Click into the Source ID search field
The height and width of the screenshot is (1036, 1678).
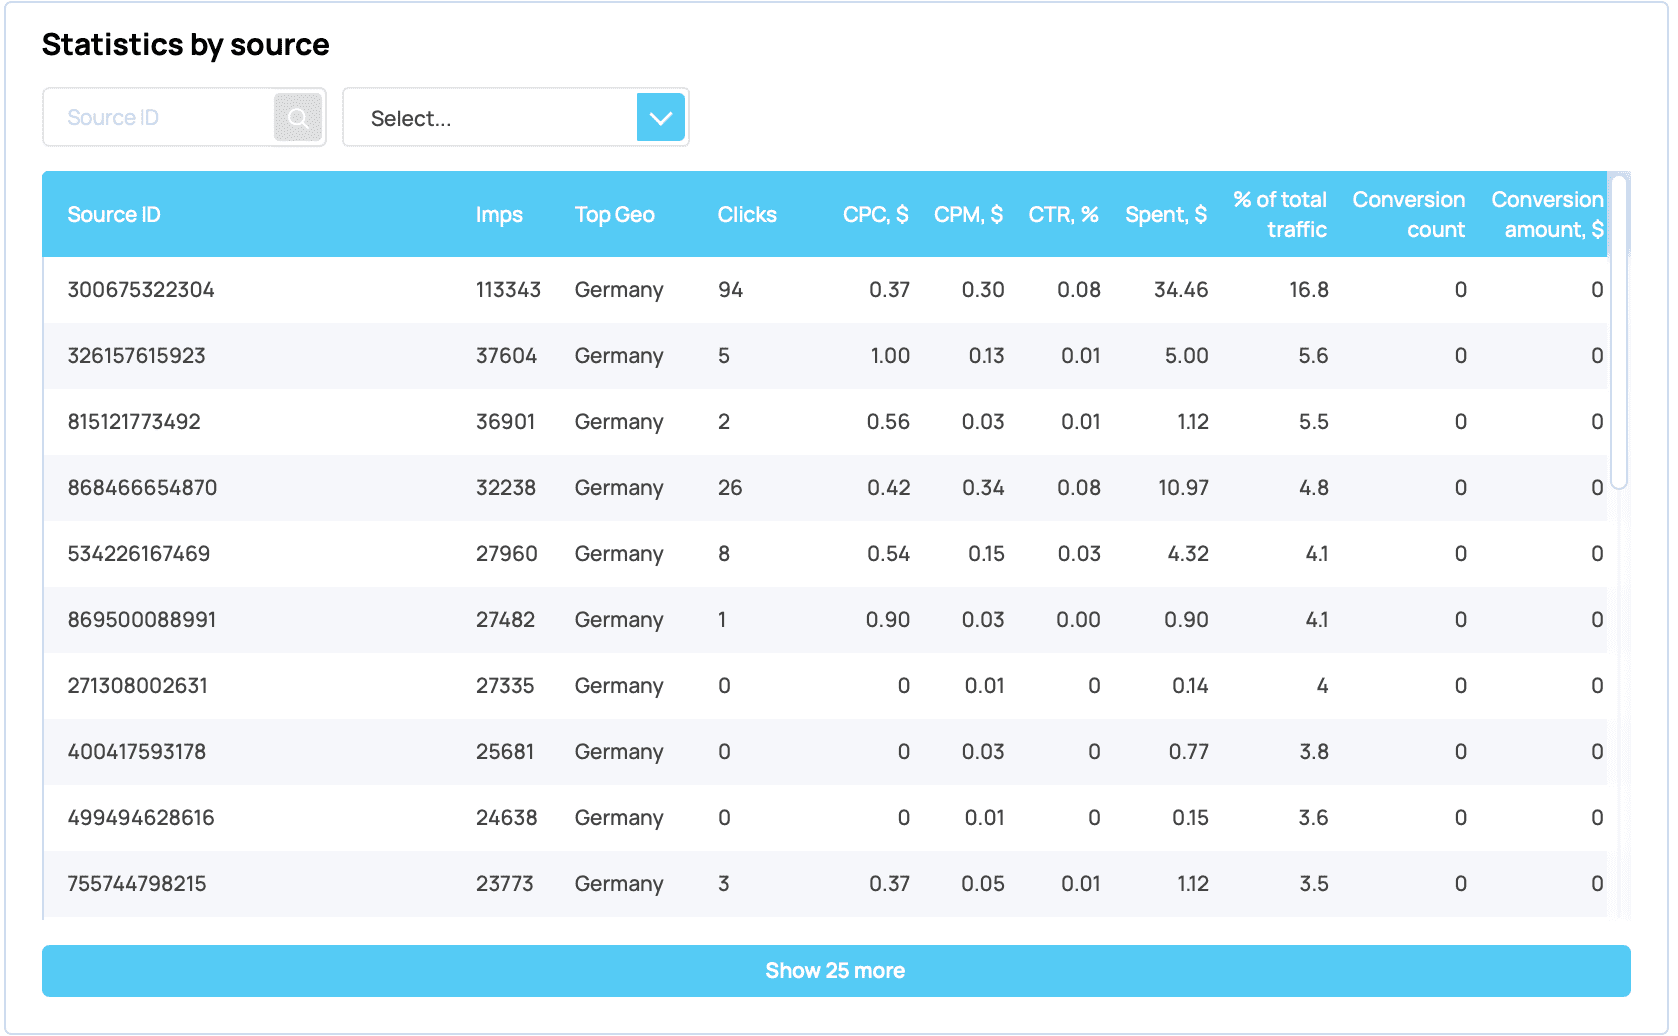(x=160, y=118)
